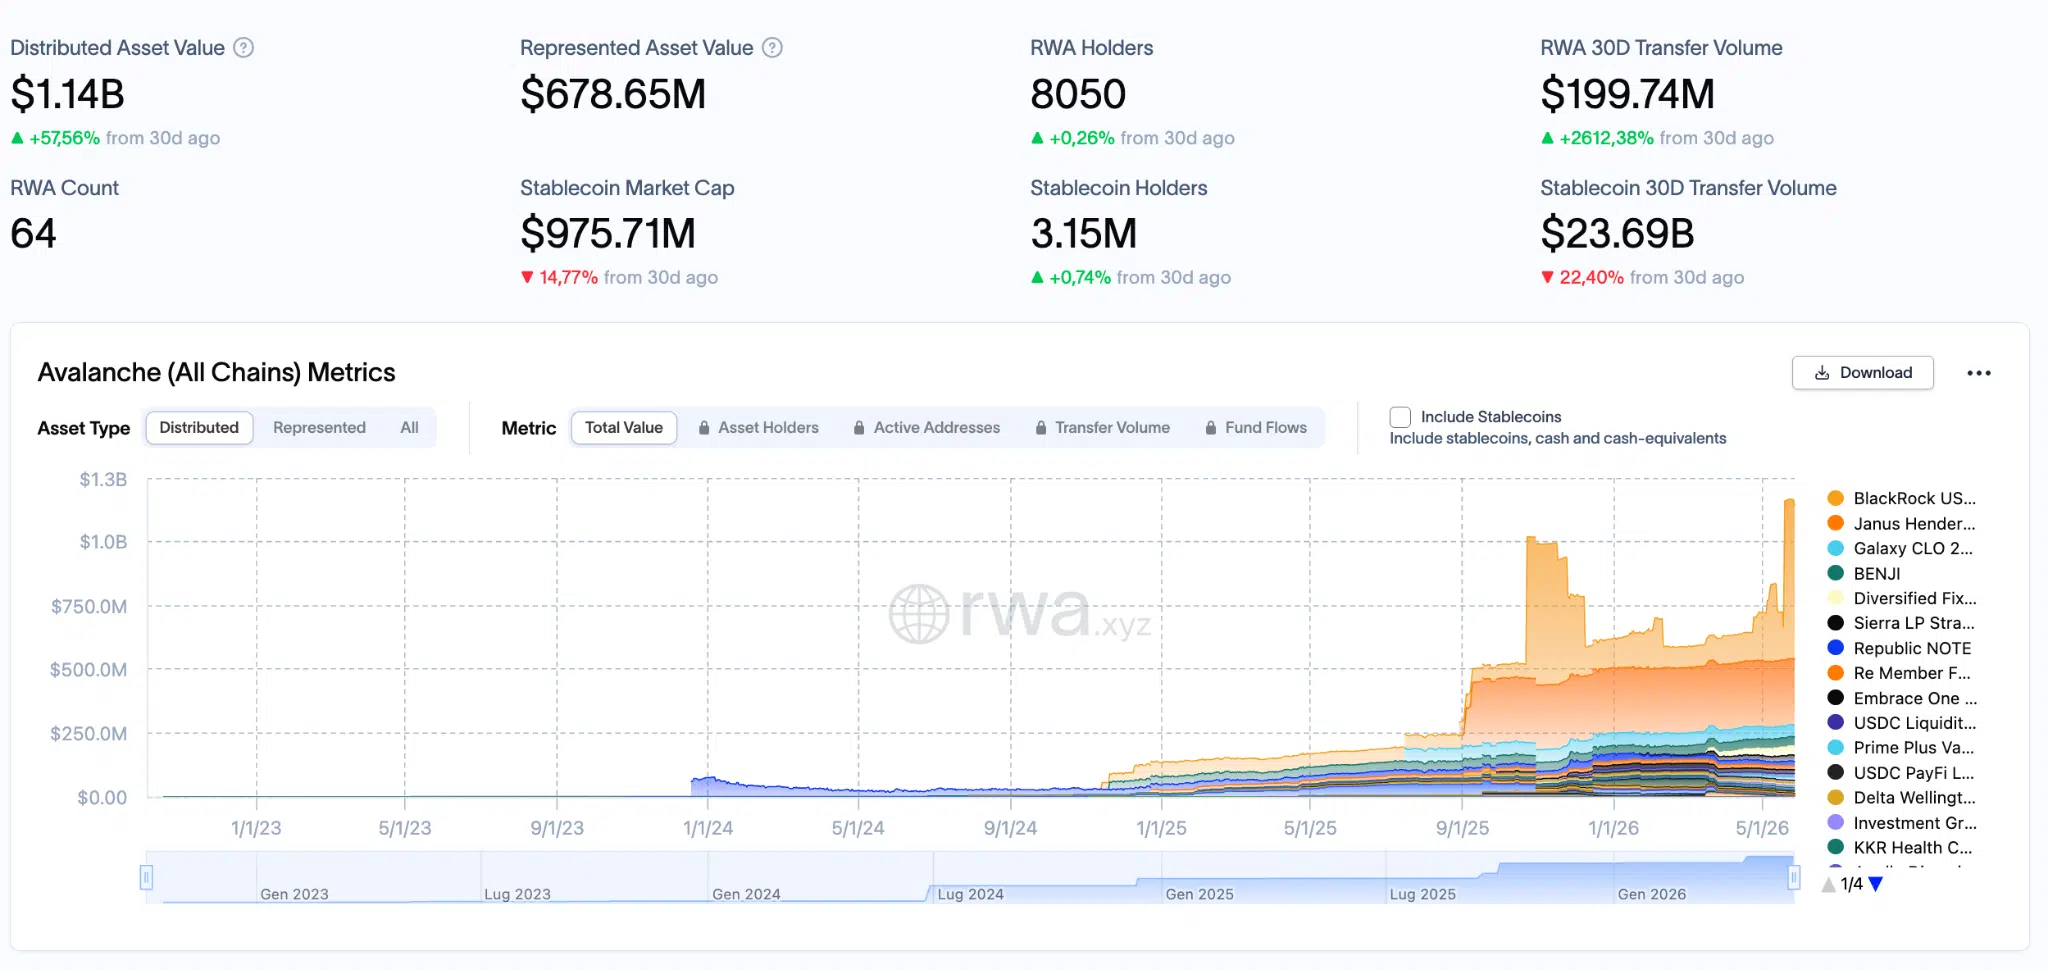Click the $678.65M represented asset value
This screenshot has height=971, width=2048.
click(613, 94)
